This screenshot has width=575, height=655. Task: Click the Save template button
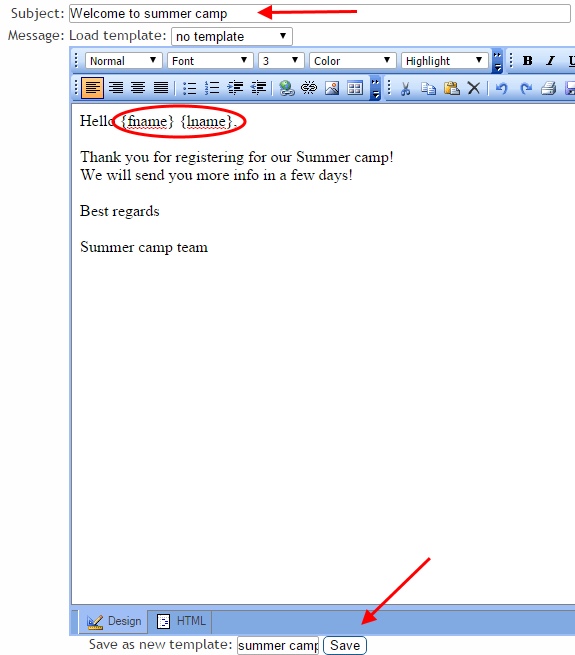point(345,645)
